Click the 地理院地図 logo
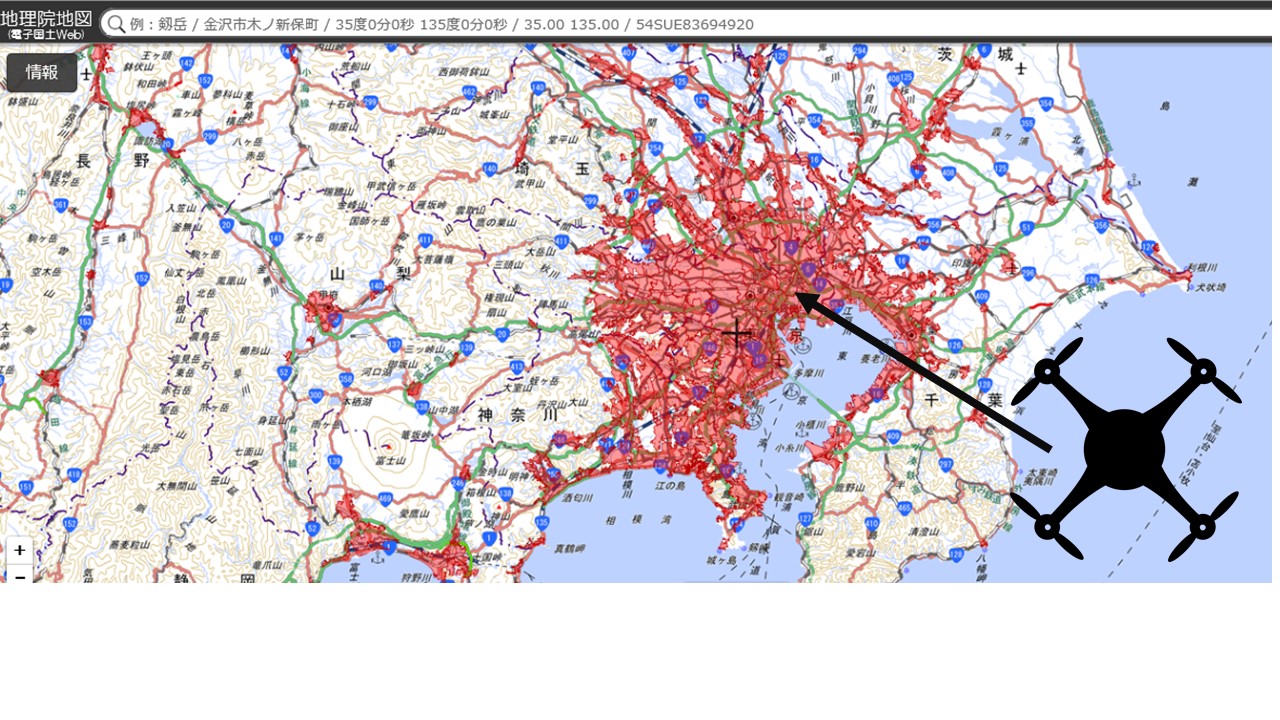Viewport: 1280px width, 720px height. pos(47,24)
